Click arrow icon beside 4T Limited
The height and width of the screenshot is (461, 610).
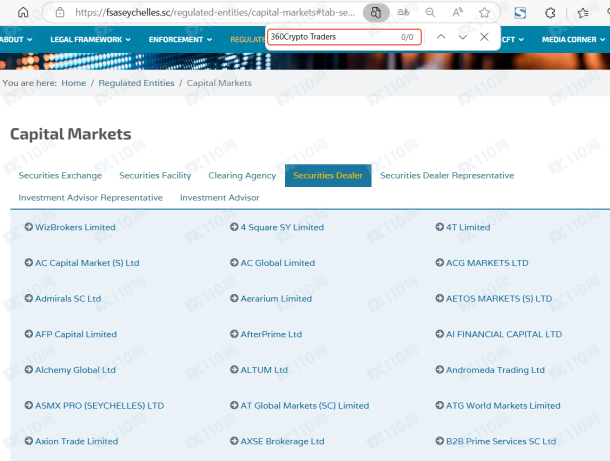tap(440, 227)
